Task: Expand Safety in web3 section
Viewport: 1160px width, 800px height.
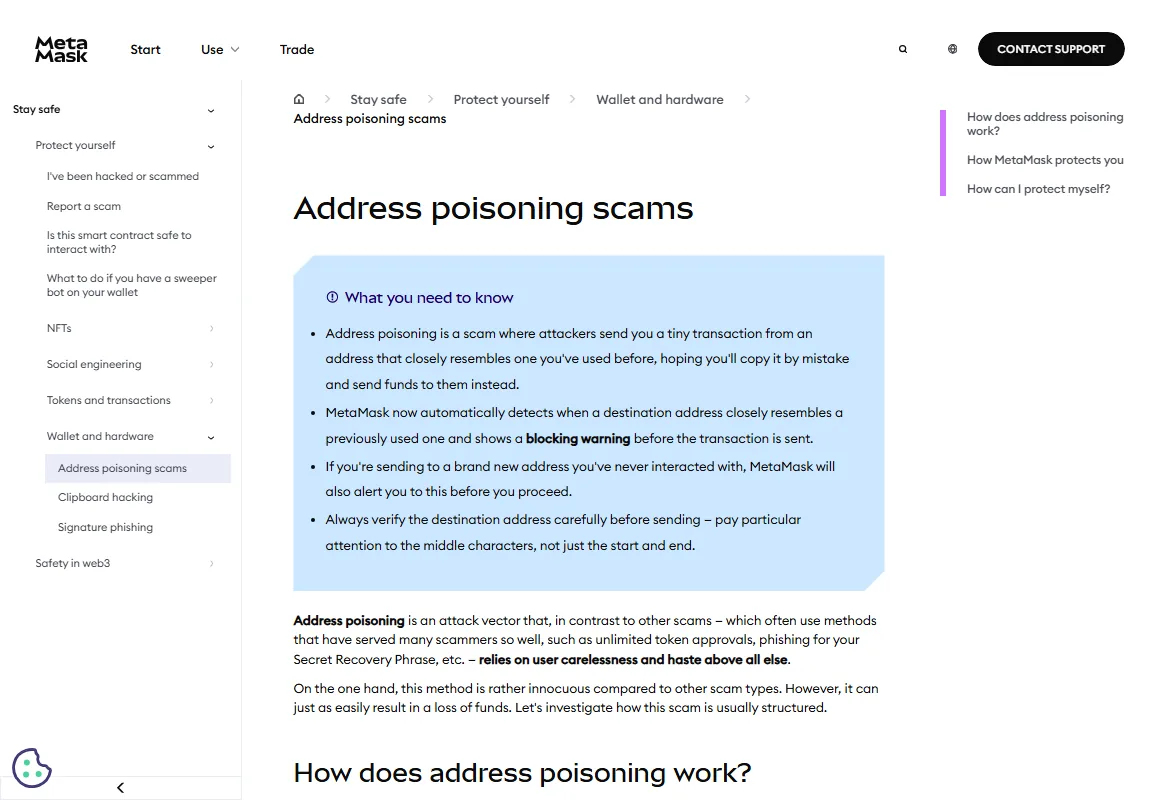Action: 211,563
